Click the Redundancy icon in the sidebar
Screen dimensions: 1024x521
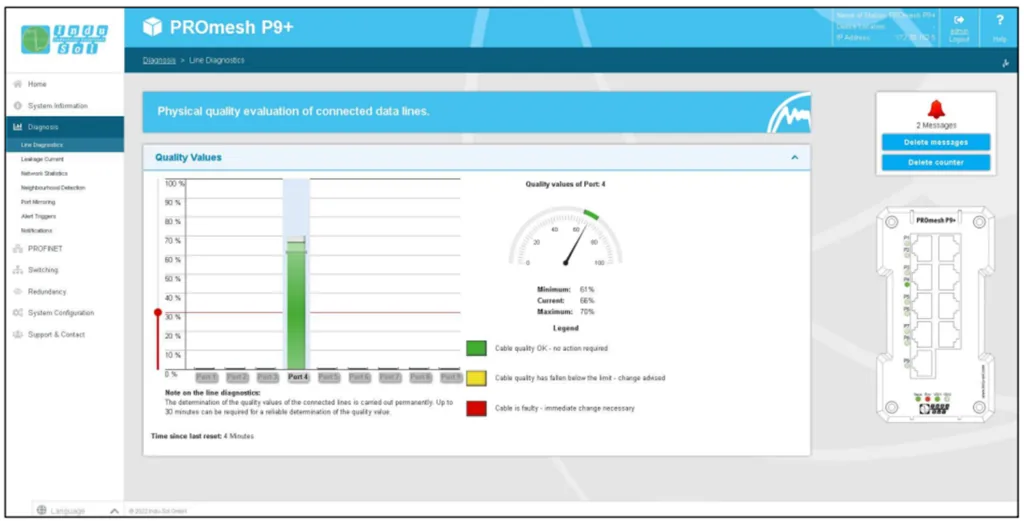(x=18, y=292)
